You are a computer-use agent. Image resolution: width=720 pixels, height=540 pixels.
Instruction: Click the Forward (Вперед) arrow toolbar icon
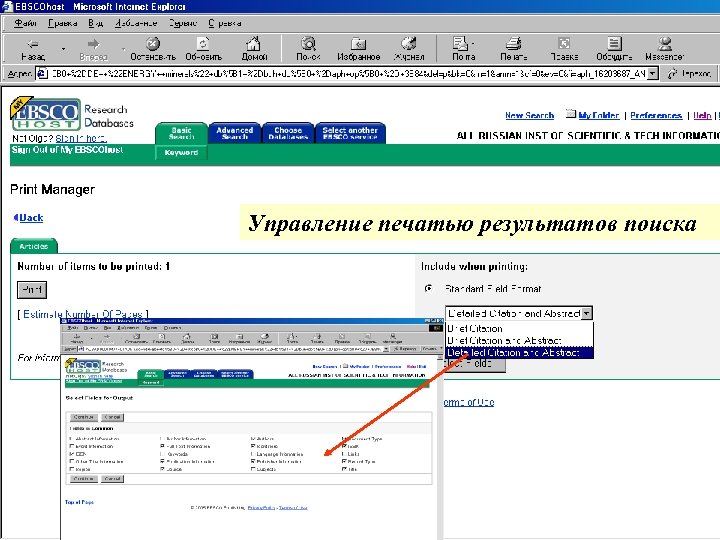tap(93, 44)
